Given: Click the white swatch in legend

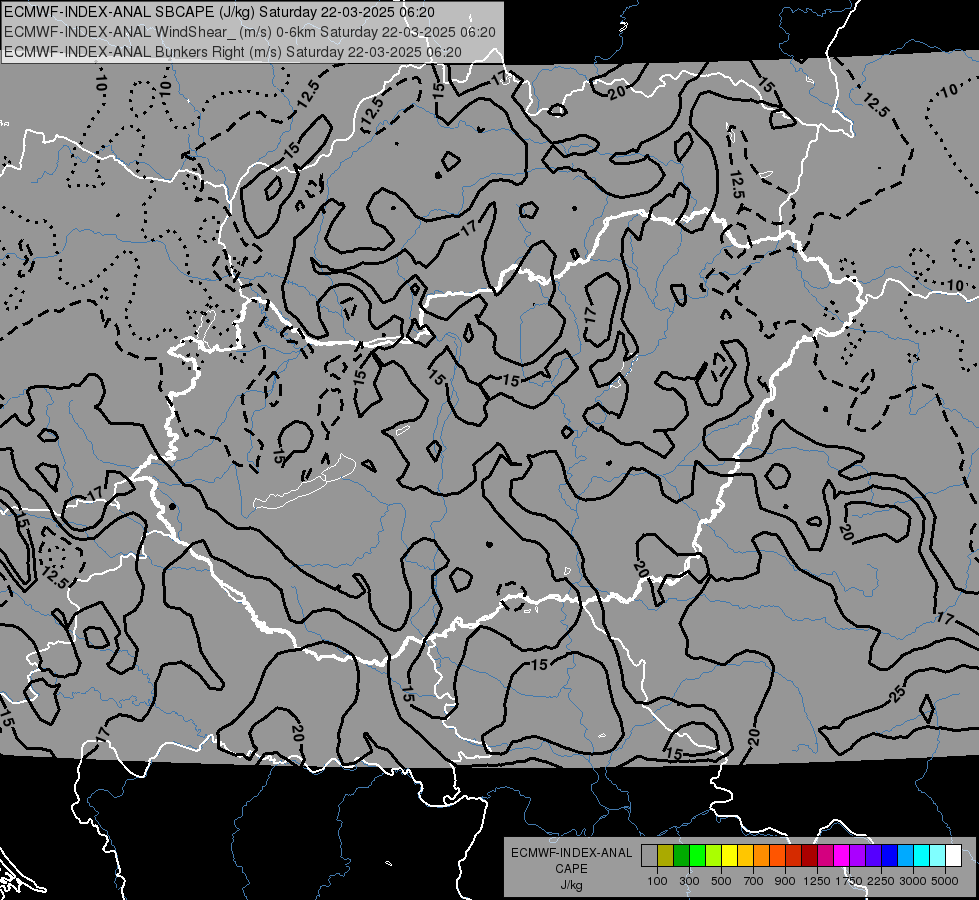Looking at the screenshot, I should point(953,856).
